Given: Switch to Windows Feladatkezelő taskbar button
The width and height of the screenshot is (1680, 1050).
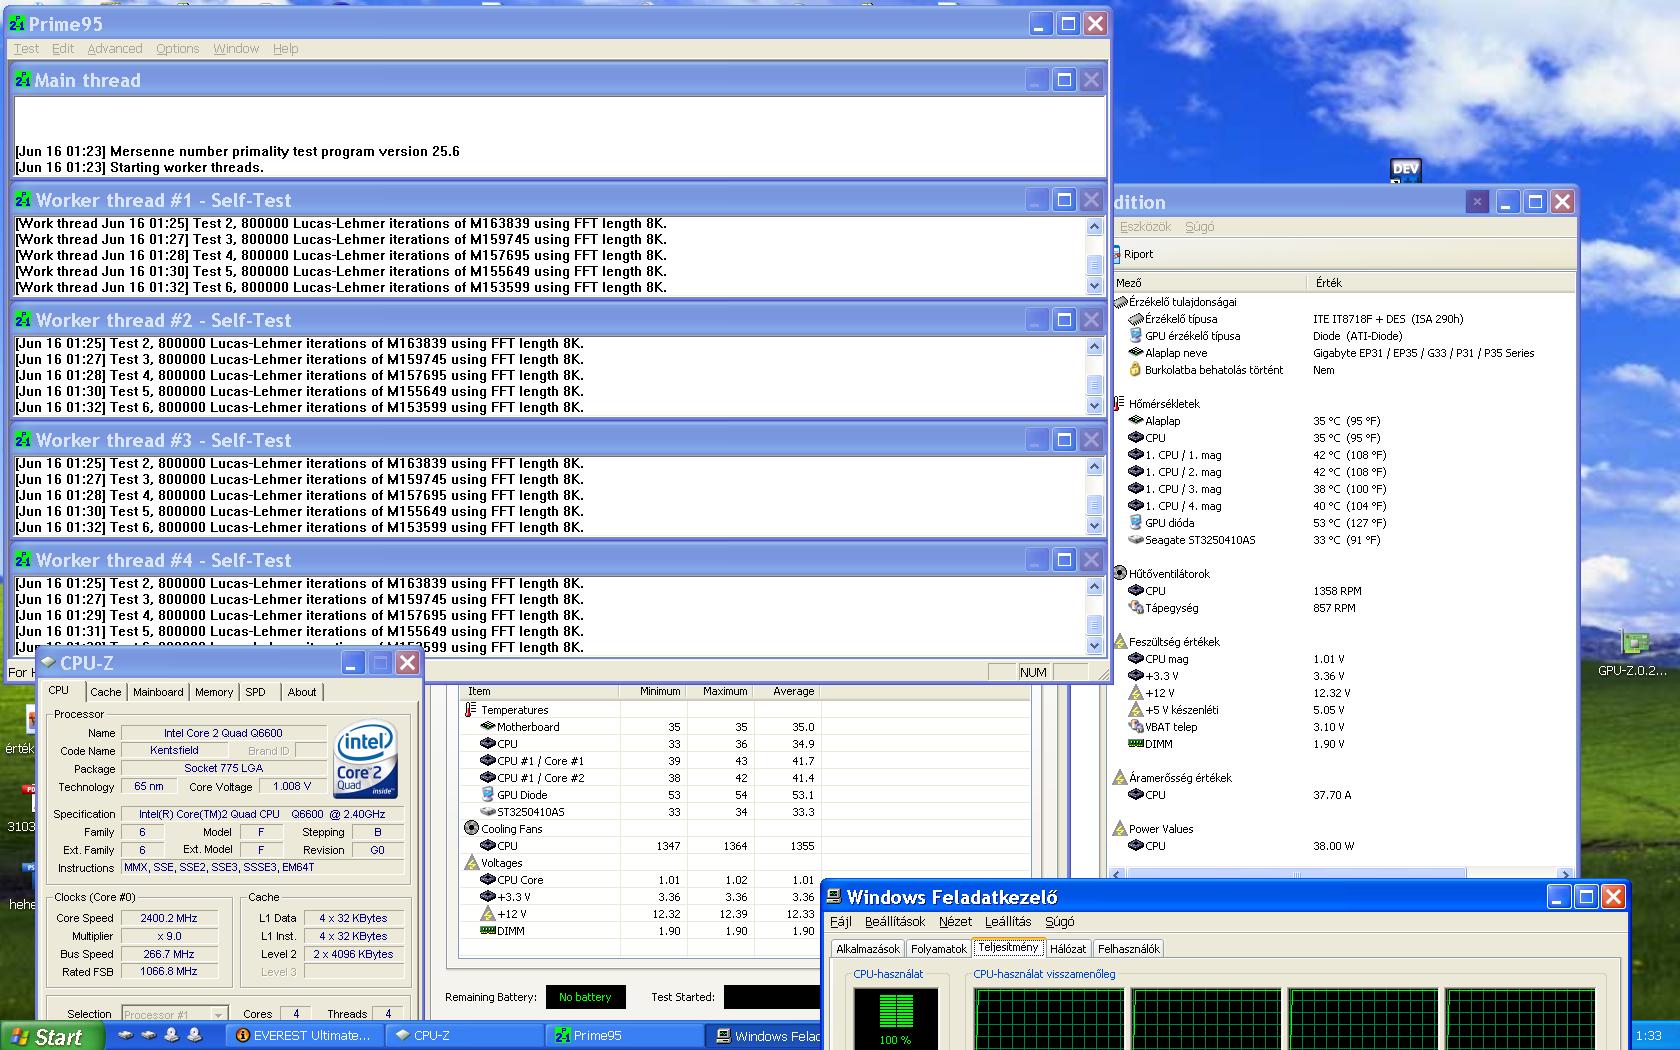Looking at the screenshot, I should pyautogui.click(x=765, y=1036).
